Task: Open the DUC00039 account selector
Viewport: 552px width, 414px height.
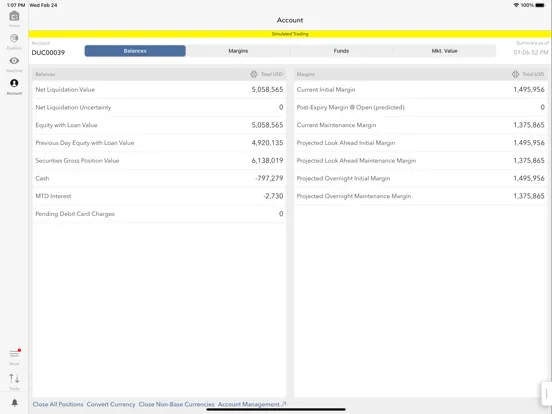Action: [48, 52]
